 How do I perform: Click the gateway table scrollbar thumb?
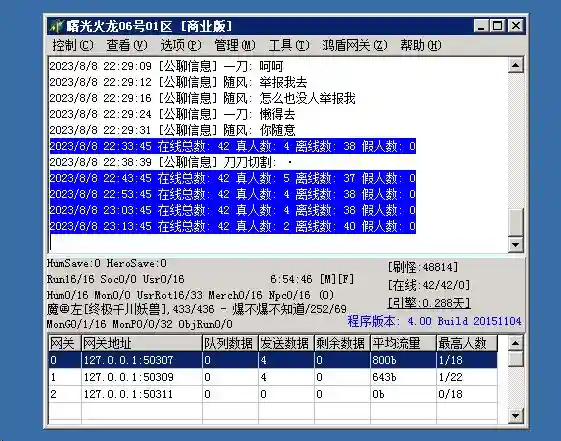coord(516,359)
